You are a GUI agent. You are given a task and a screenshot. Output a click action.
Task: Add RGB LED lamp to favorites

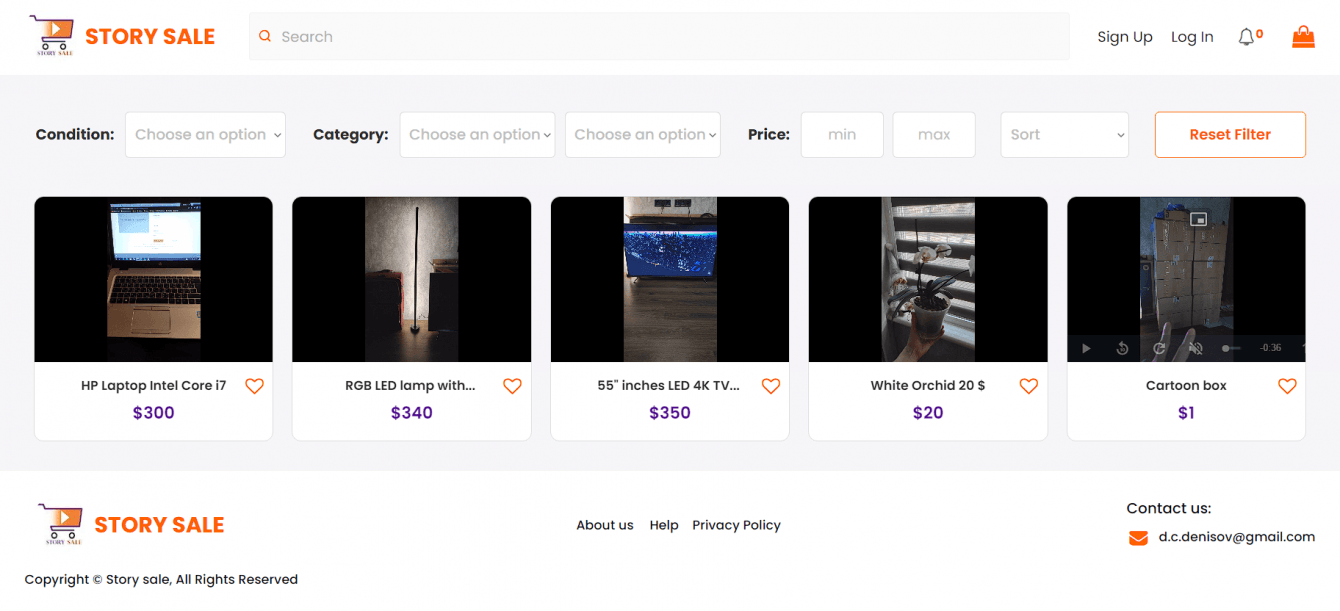pyautogui.click(x=513, y=386)
